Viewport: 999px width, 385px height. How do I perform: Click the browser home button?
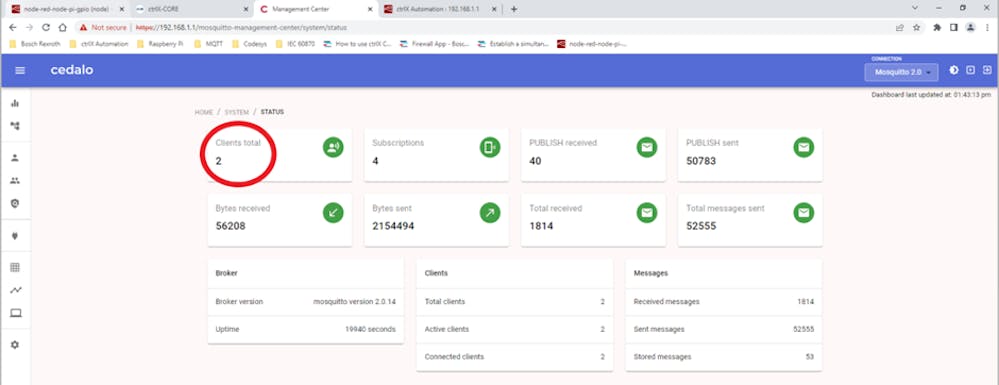62,27
